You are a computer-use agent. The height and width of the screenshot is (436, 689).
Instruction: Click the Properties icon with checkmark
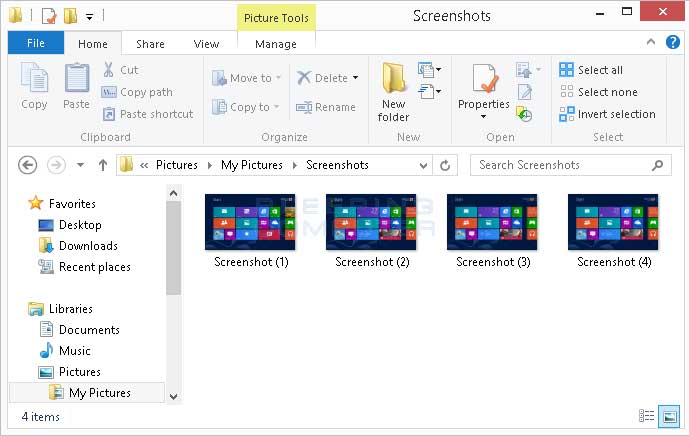pyautogui.click(x=486, y=78)
